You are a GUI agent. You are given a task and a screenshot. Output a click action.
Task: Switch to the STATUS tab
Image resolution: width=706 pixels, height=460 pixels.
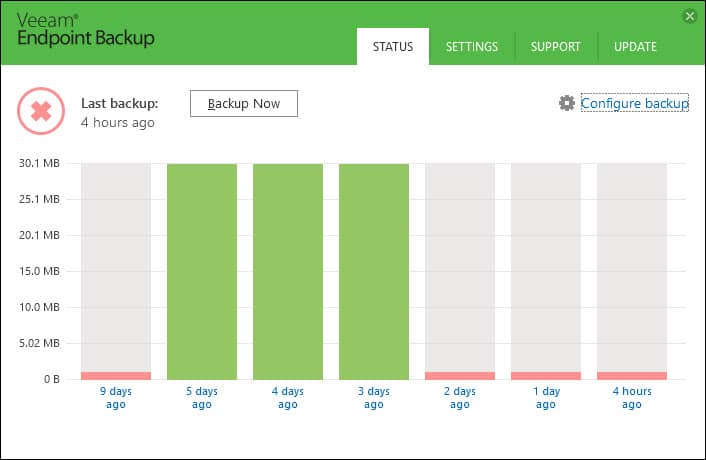(x=393, y=46)
